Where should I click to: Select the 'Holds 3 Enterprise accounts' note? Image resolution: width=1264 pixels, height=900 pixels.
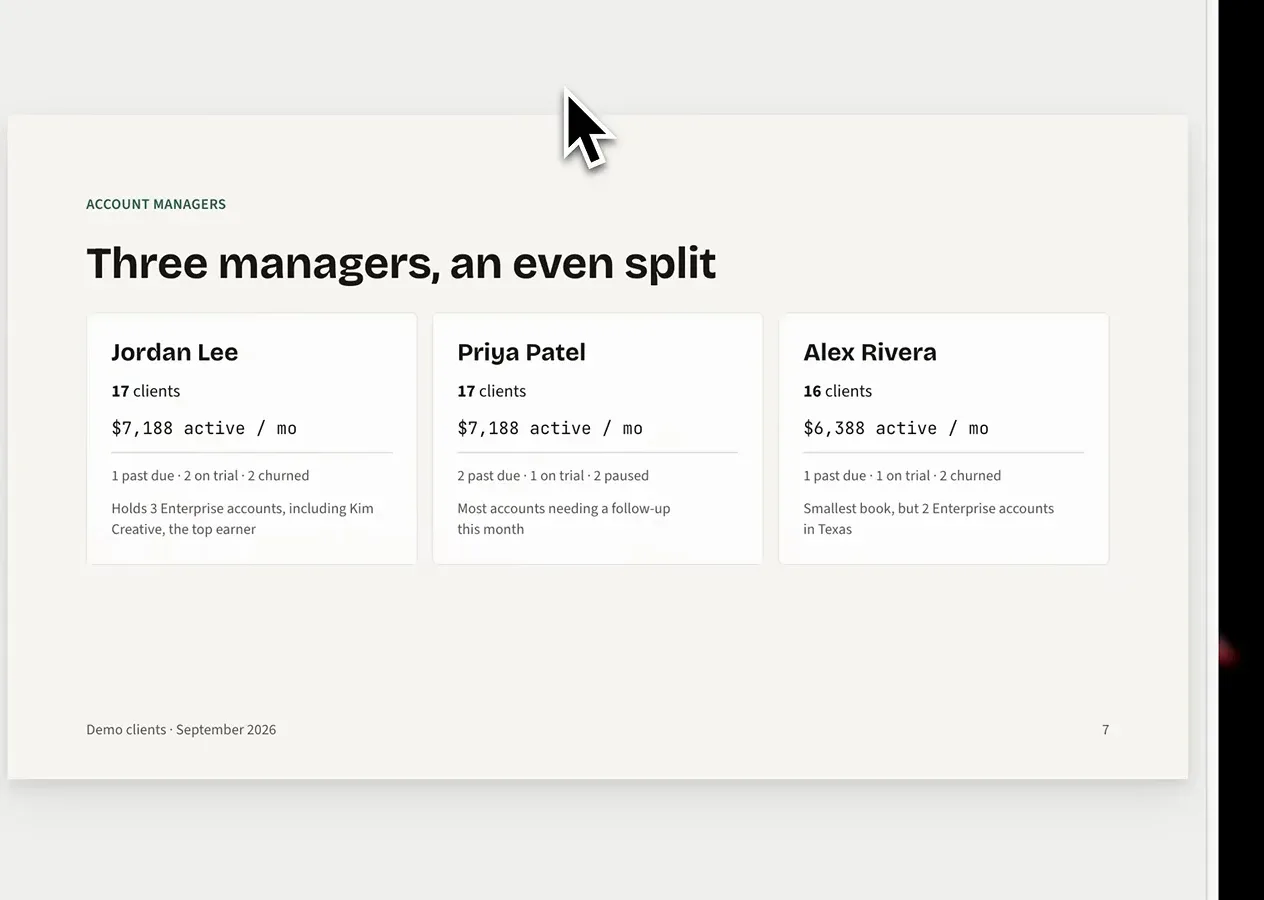pyautogui.click(x=242, y=518)
